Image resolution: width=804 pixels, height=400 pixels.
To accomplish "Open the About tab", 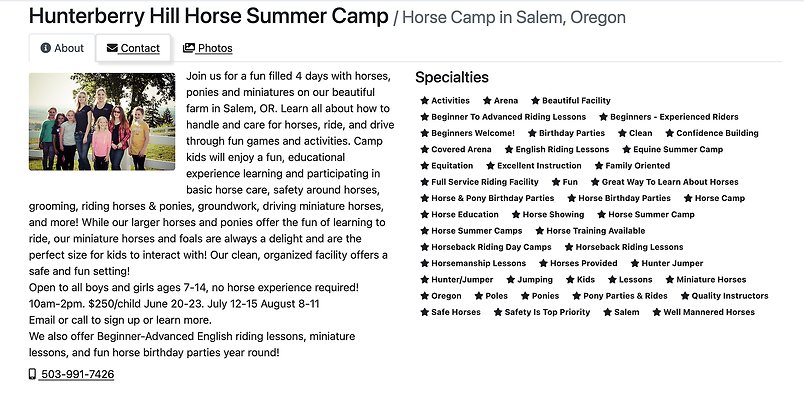I will [62, 48].
